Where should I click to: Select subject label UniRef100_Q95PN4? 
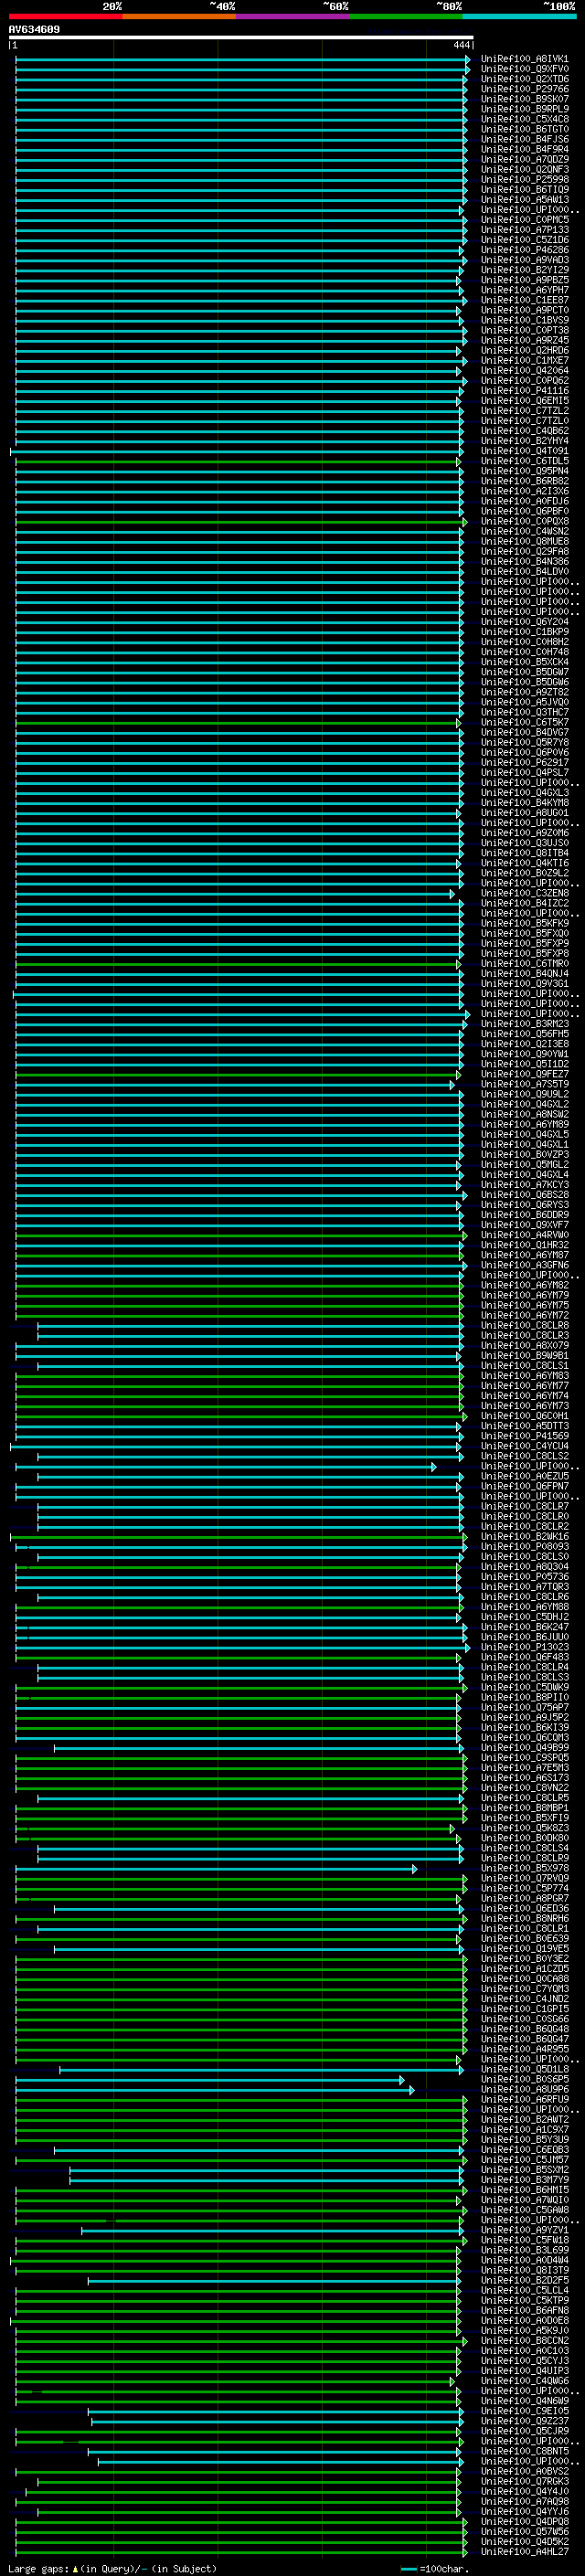click(x=524, y=471)
